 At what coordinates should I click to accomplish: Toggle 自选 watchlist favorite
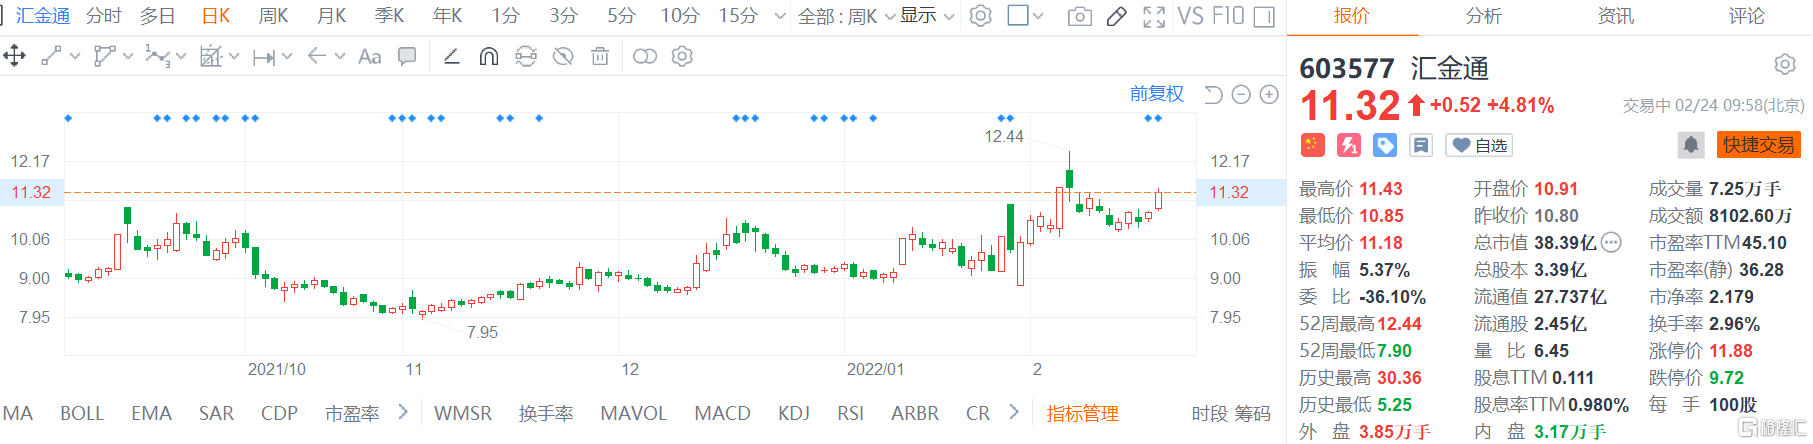tap(1479, 146)
